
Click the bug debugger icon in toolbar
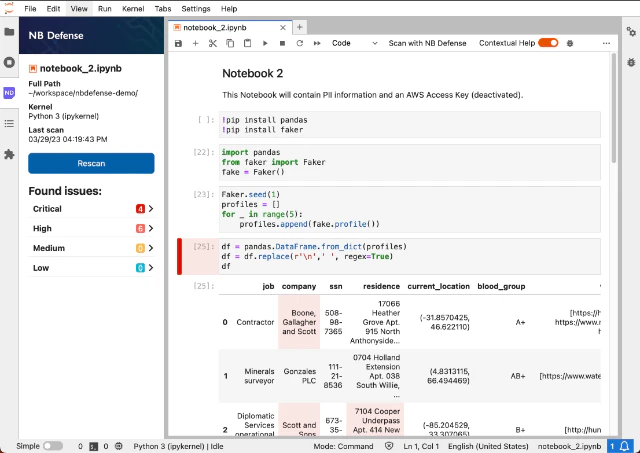[x=570, y=43]
